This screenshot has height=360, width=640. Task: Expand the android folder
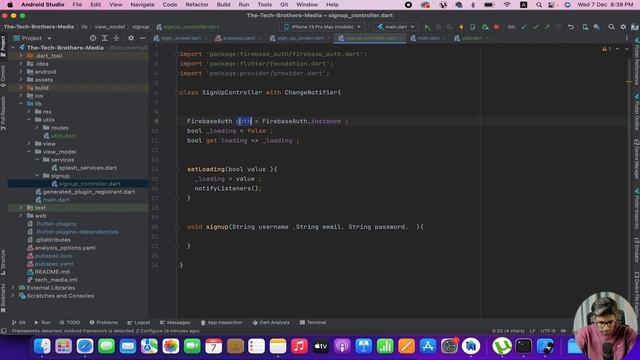click(x=21, y=72)
